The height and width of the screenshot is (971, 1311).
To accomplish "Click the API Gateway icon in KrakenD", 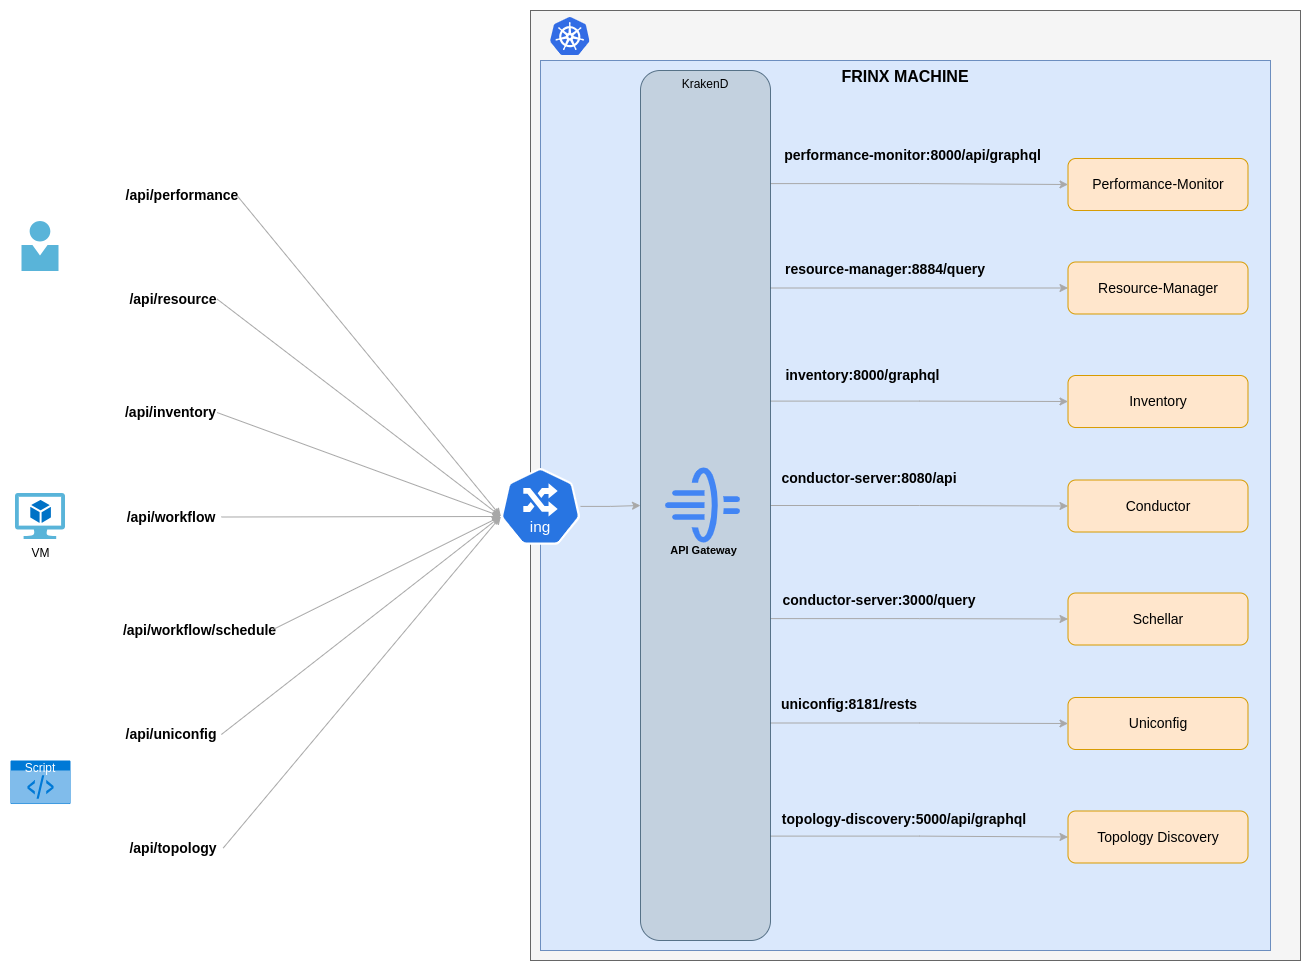I will (x=703, y=505).
